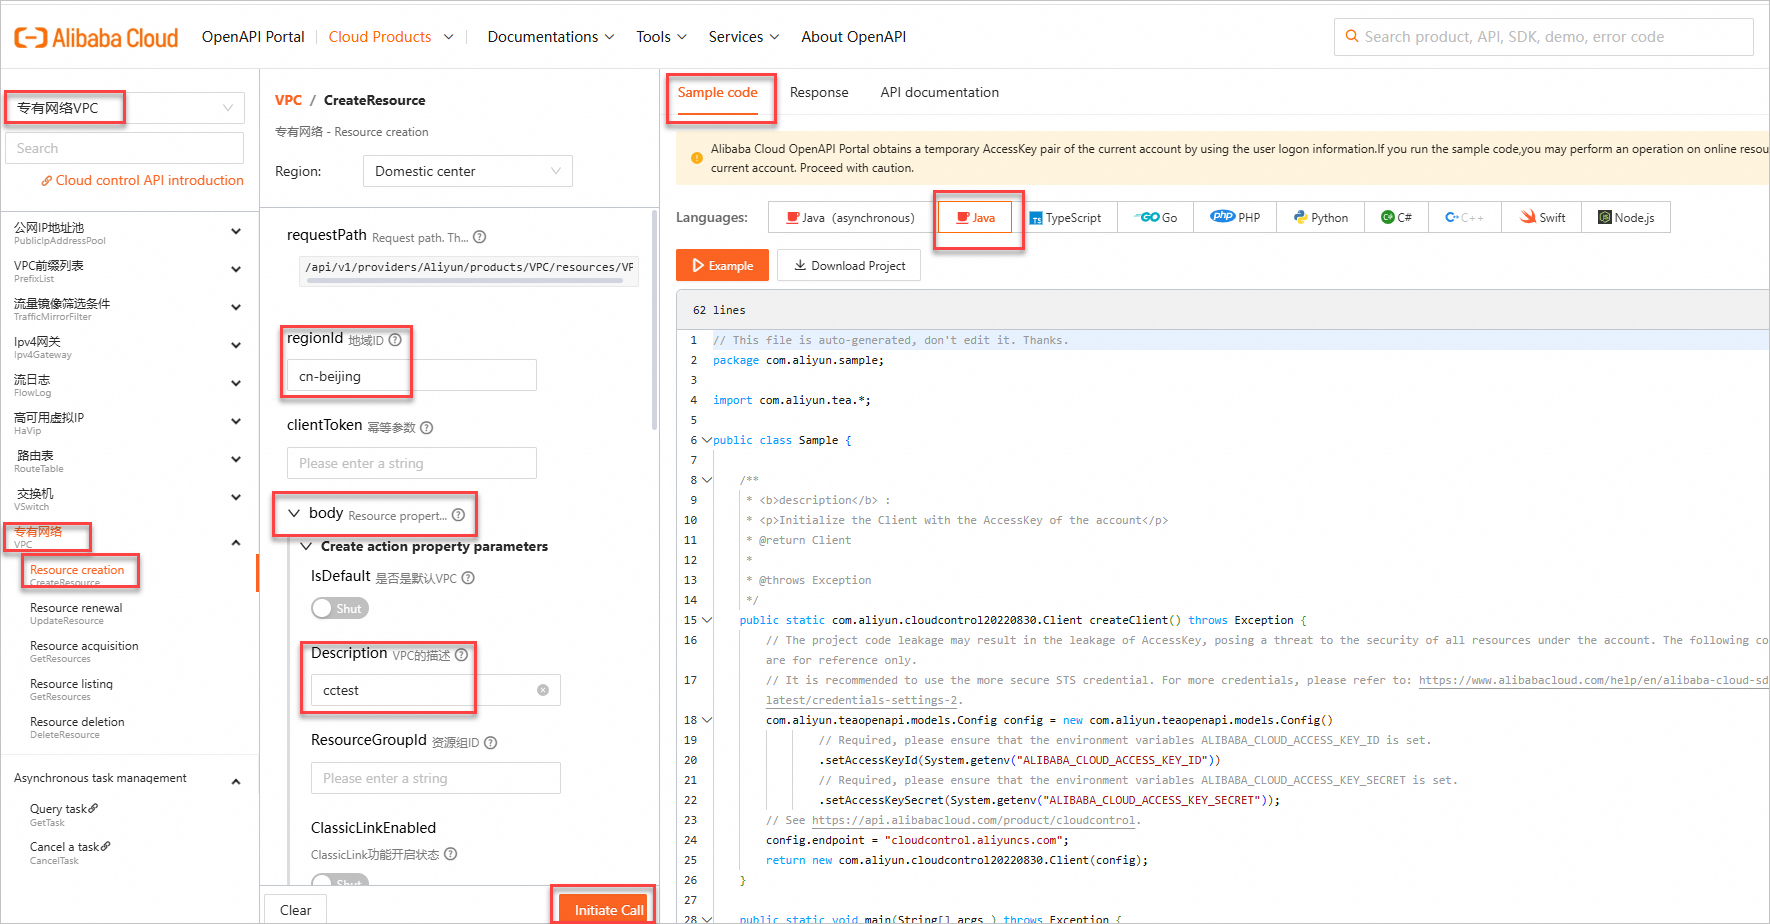Fold the comment block at line 8

707,480
